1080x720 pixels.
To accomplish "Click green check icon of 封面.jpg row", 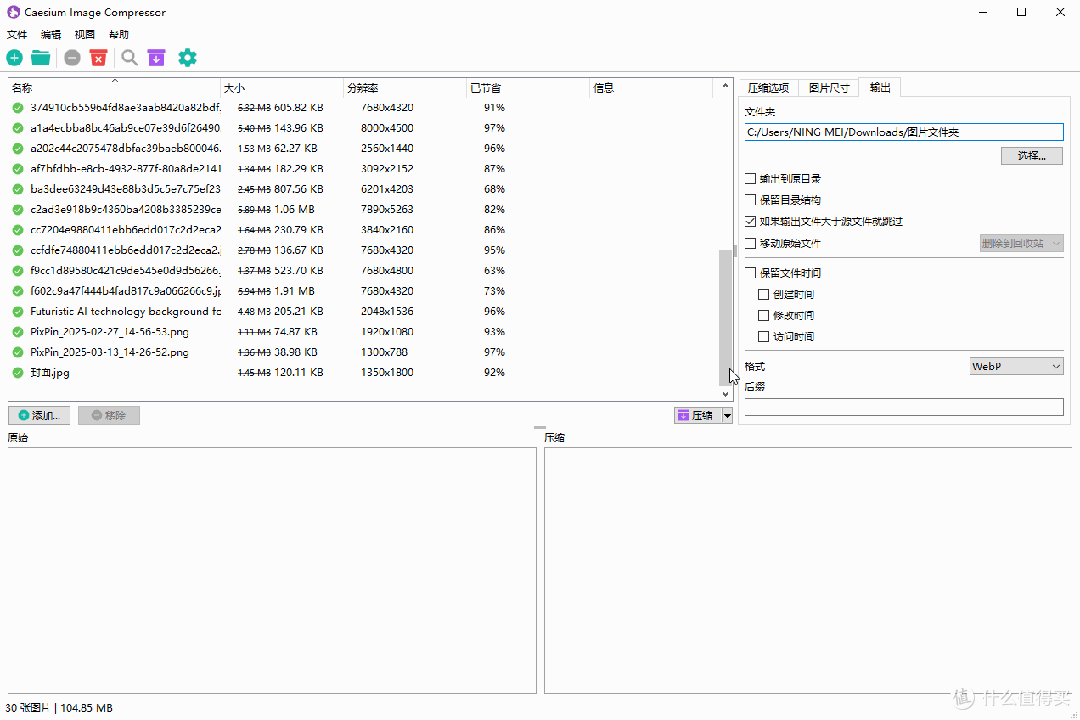I will pos(18,373).
